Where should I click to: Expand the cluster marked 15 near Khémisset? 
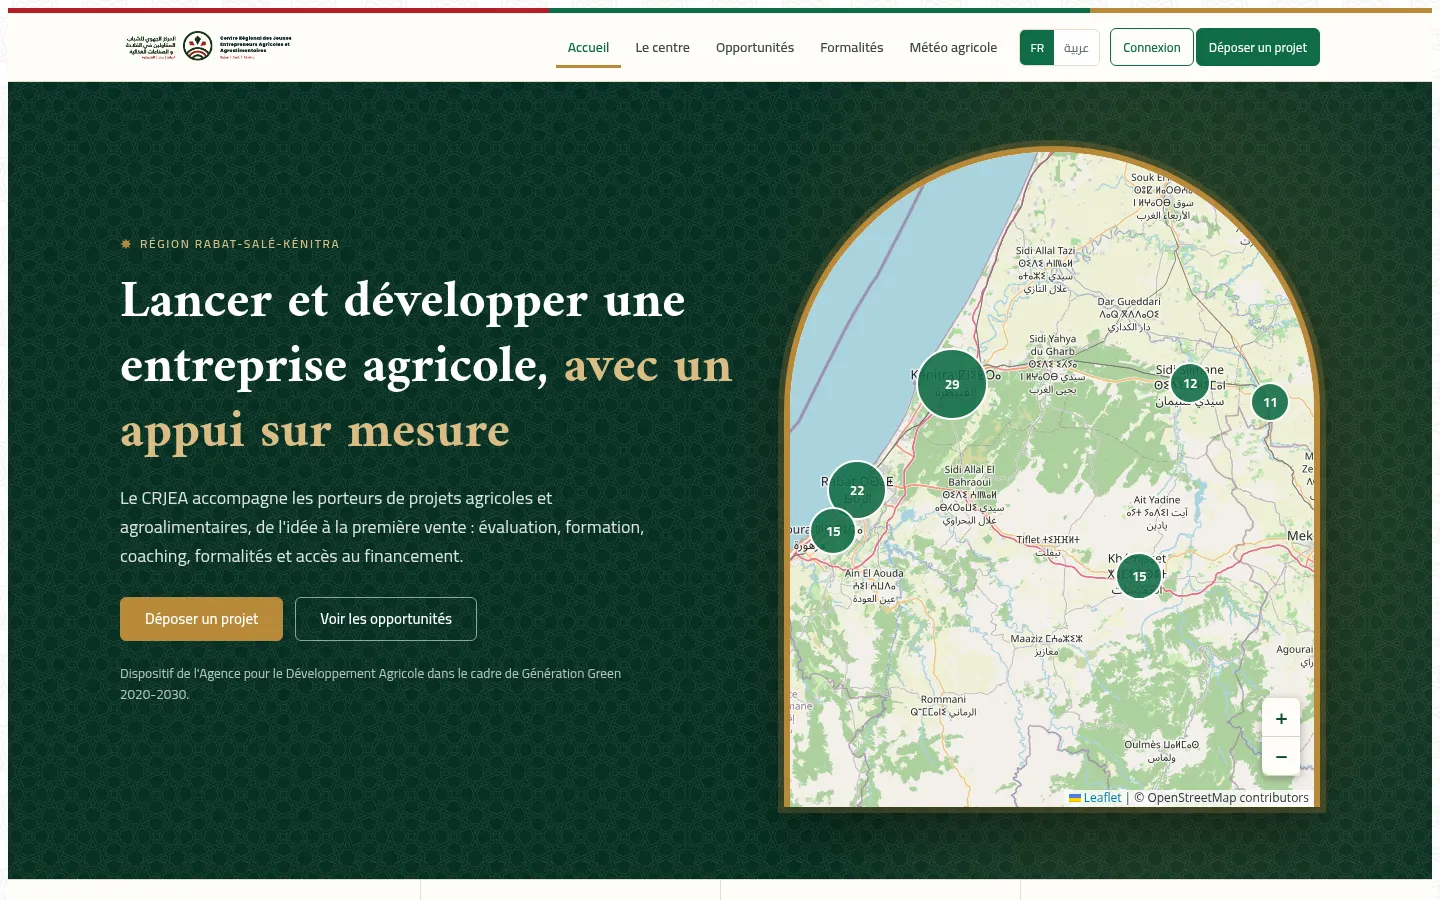1139,576
